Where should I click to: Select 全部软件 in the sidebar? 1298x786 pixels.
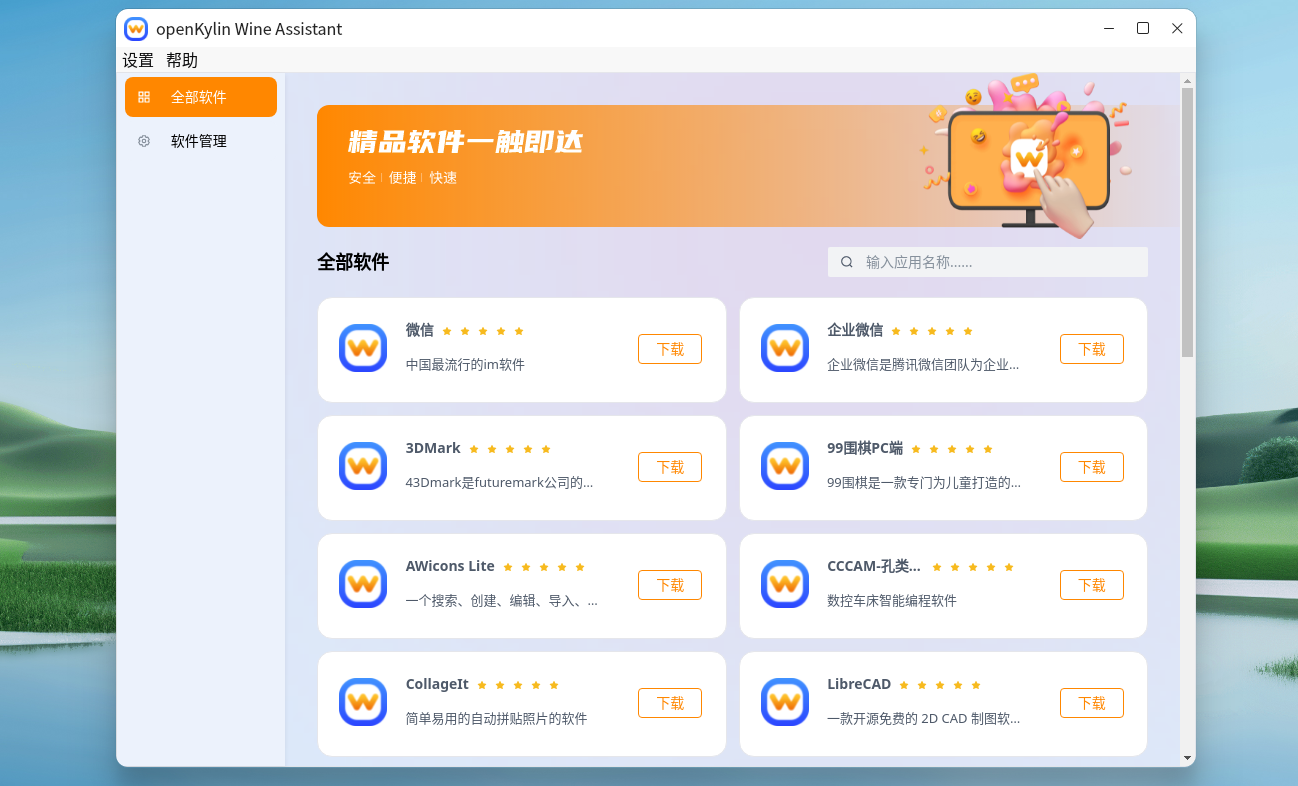click(x=201, y=97)
